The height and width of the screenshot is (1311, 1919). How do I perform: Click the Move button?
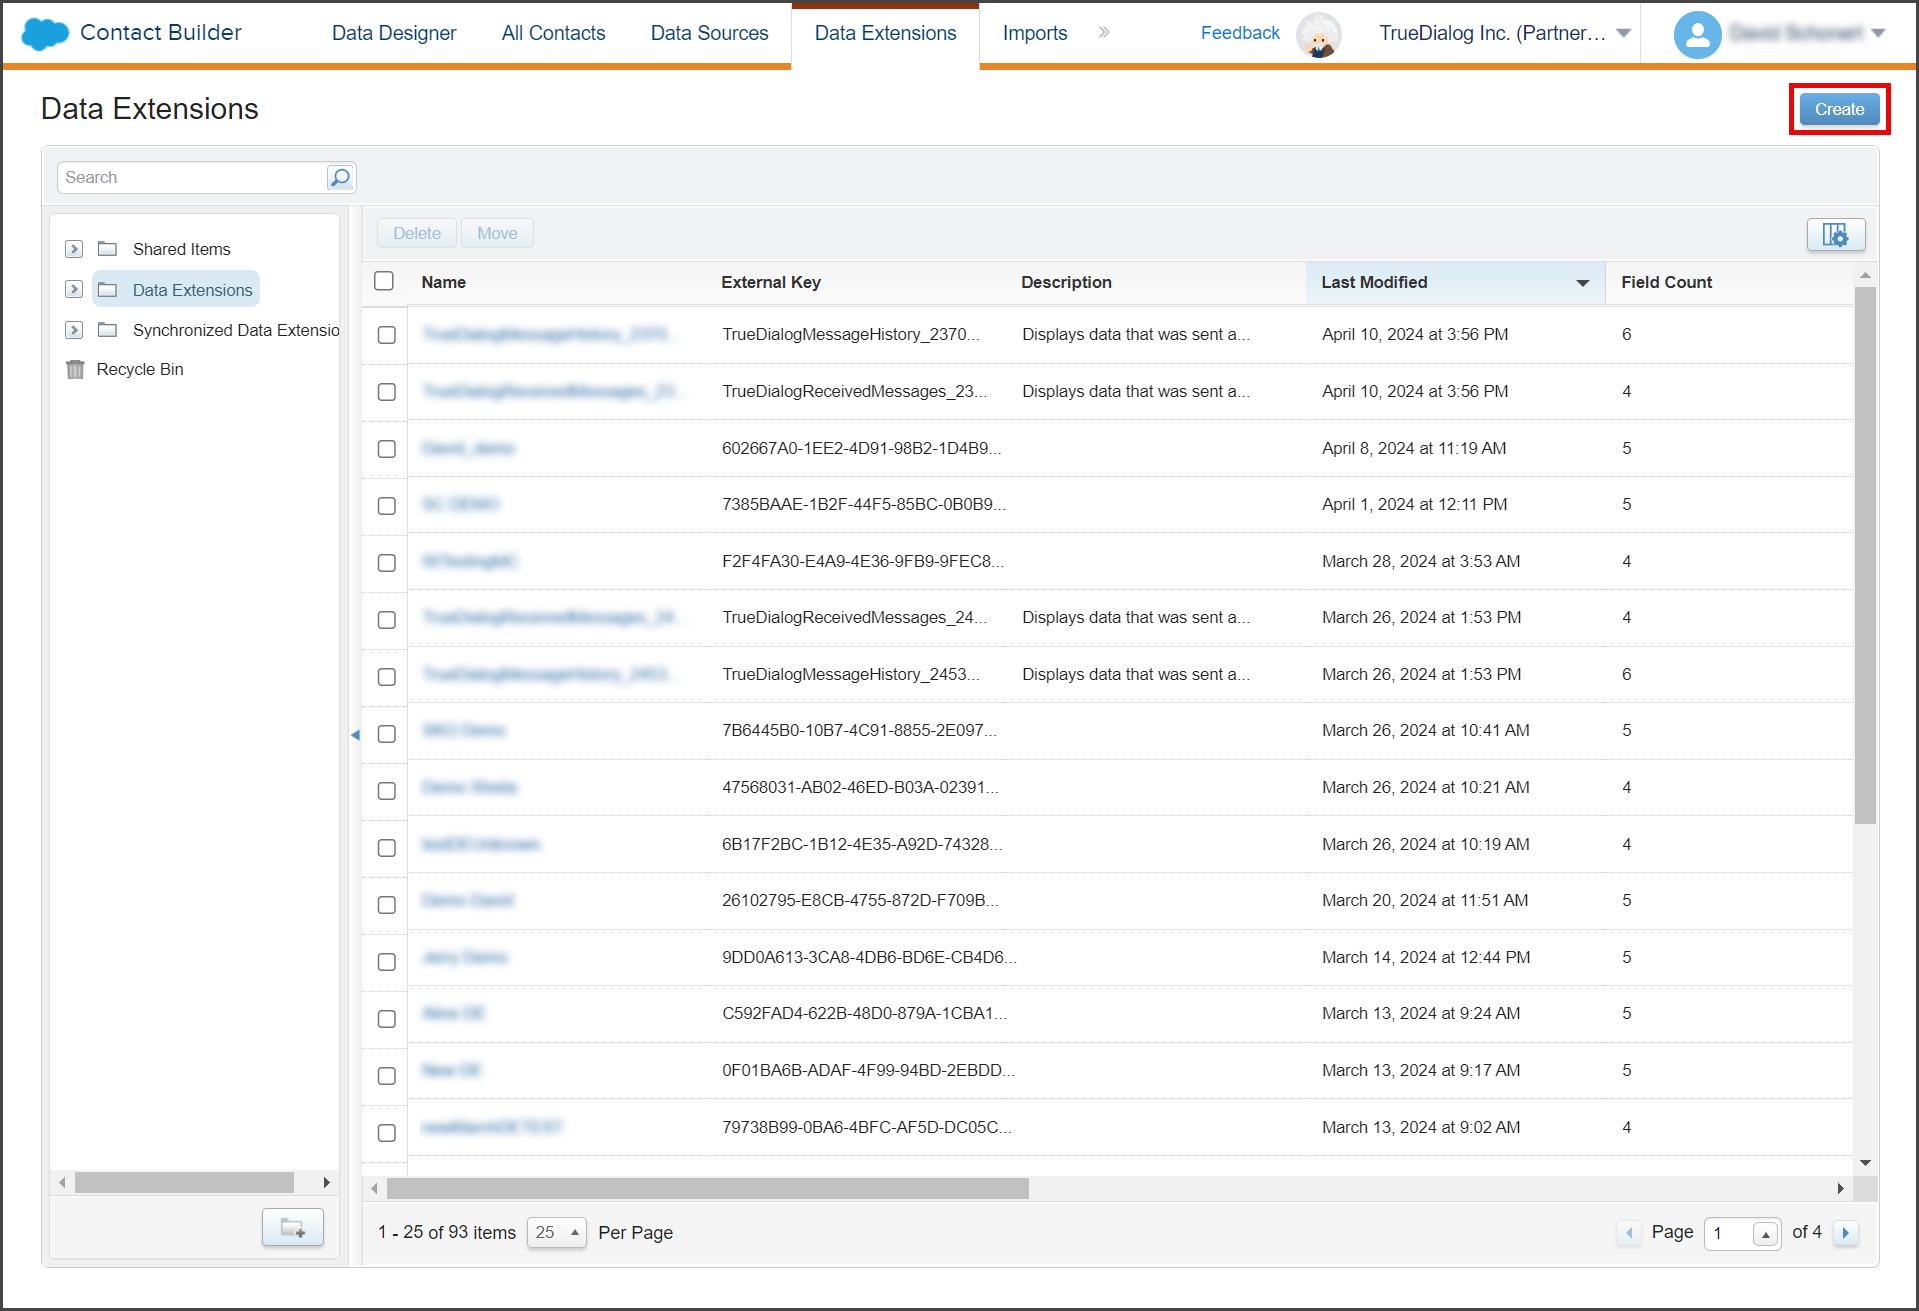tap(497, 233)
